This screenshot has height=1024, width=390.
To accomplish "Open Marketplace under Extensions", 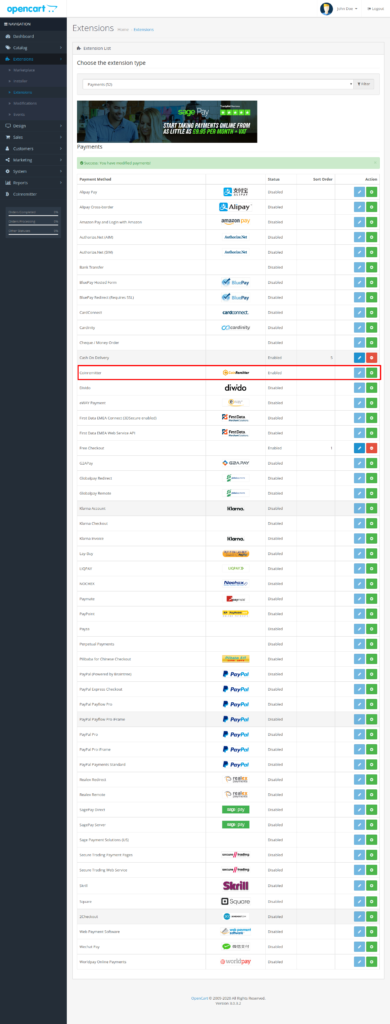I will click(x=33, y=70).
